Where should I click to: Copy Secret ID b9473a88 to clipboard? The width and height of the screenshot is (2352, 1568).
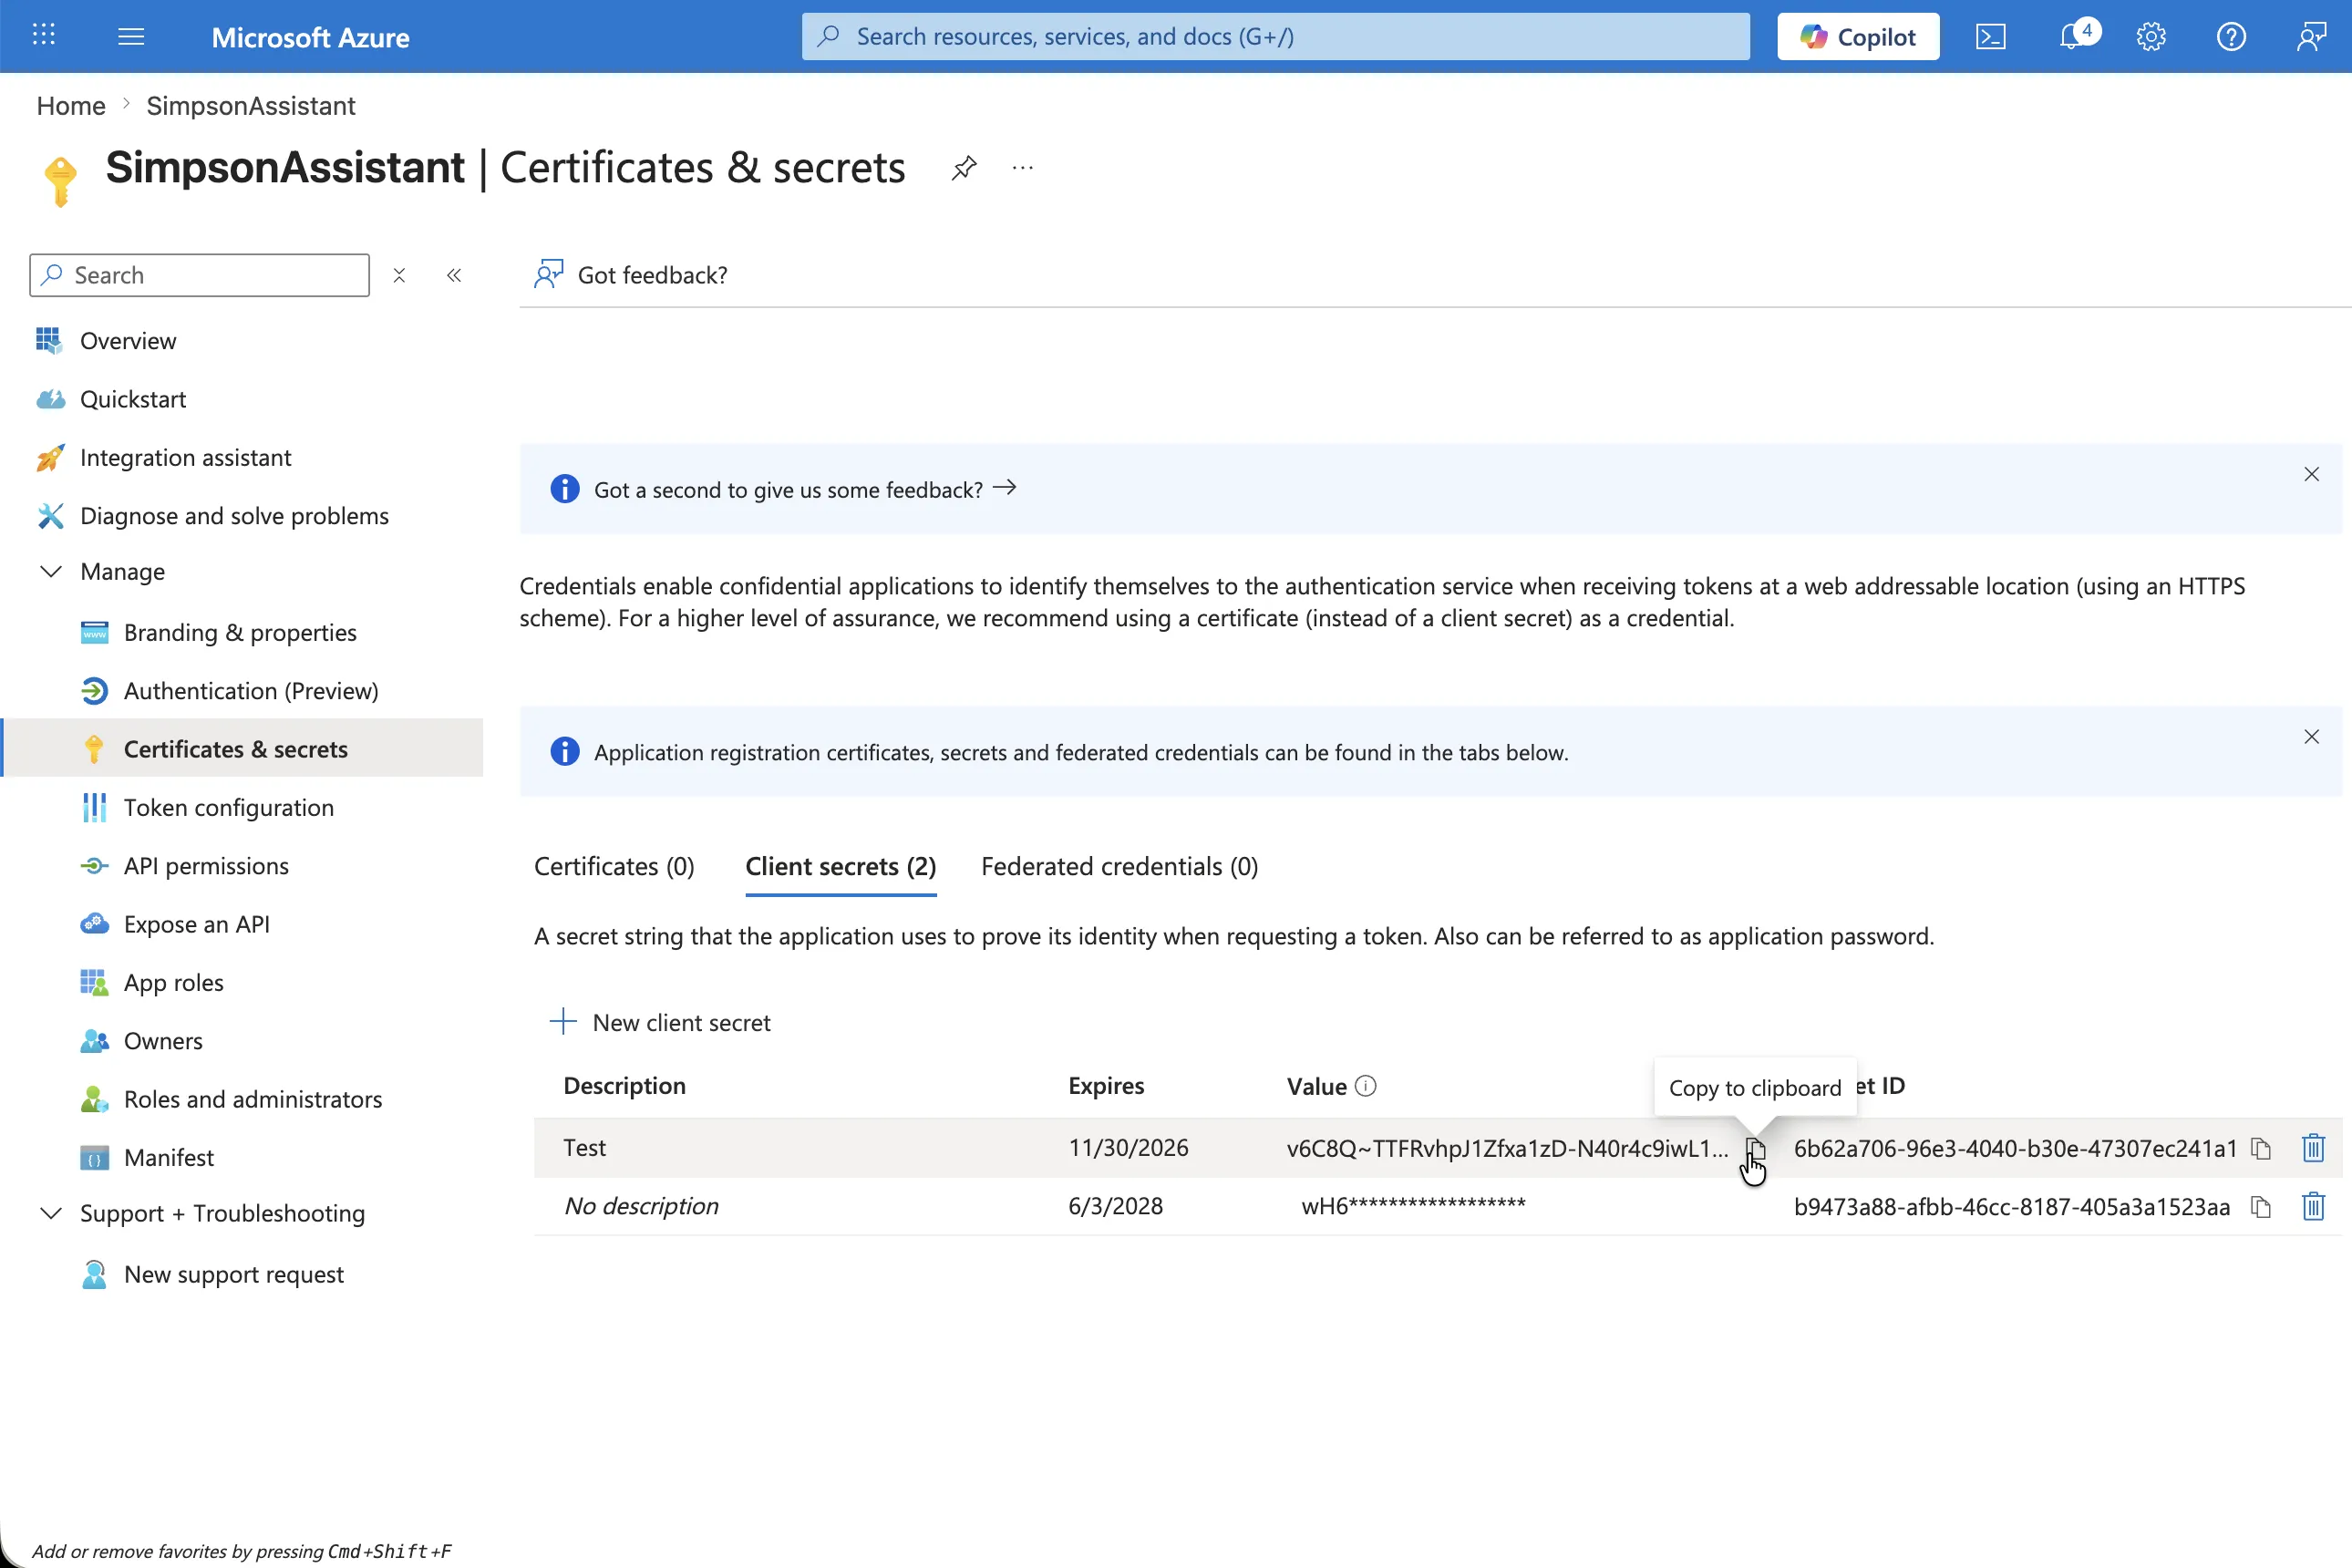click(x=2261, y=1207)
